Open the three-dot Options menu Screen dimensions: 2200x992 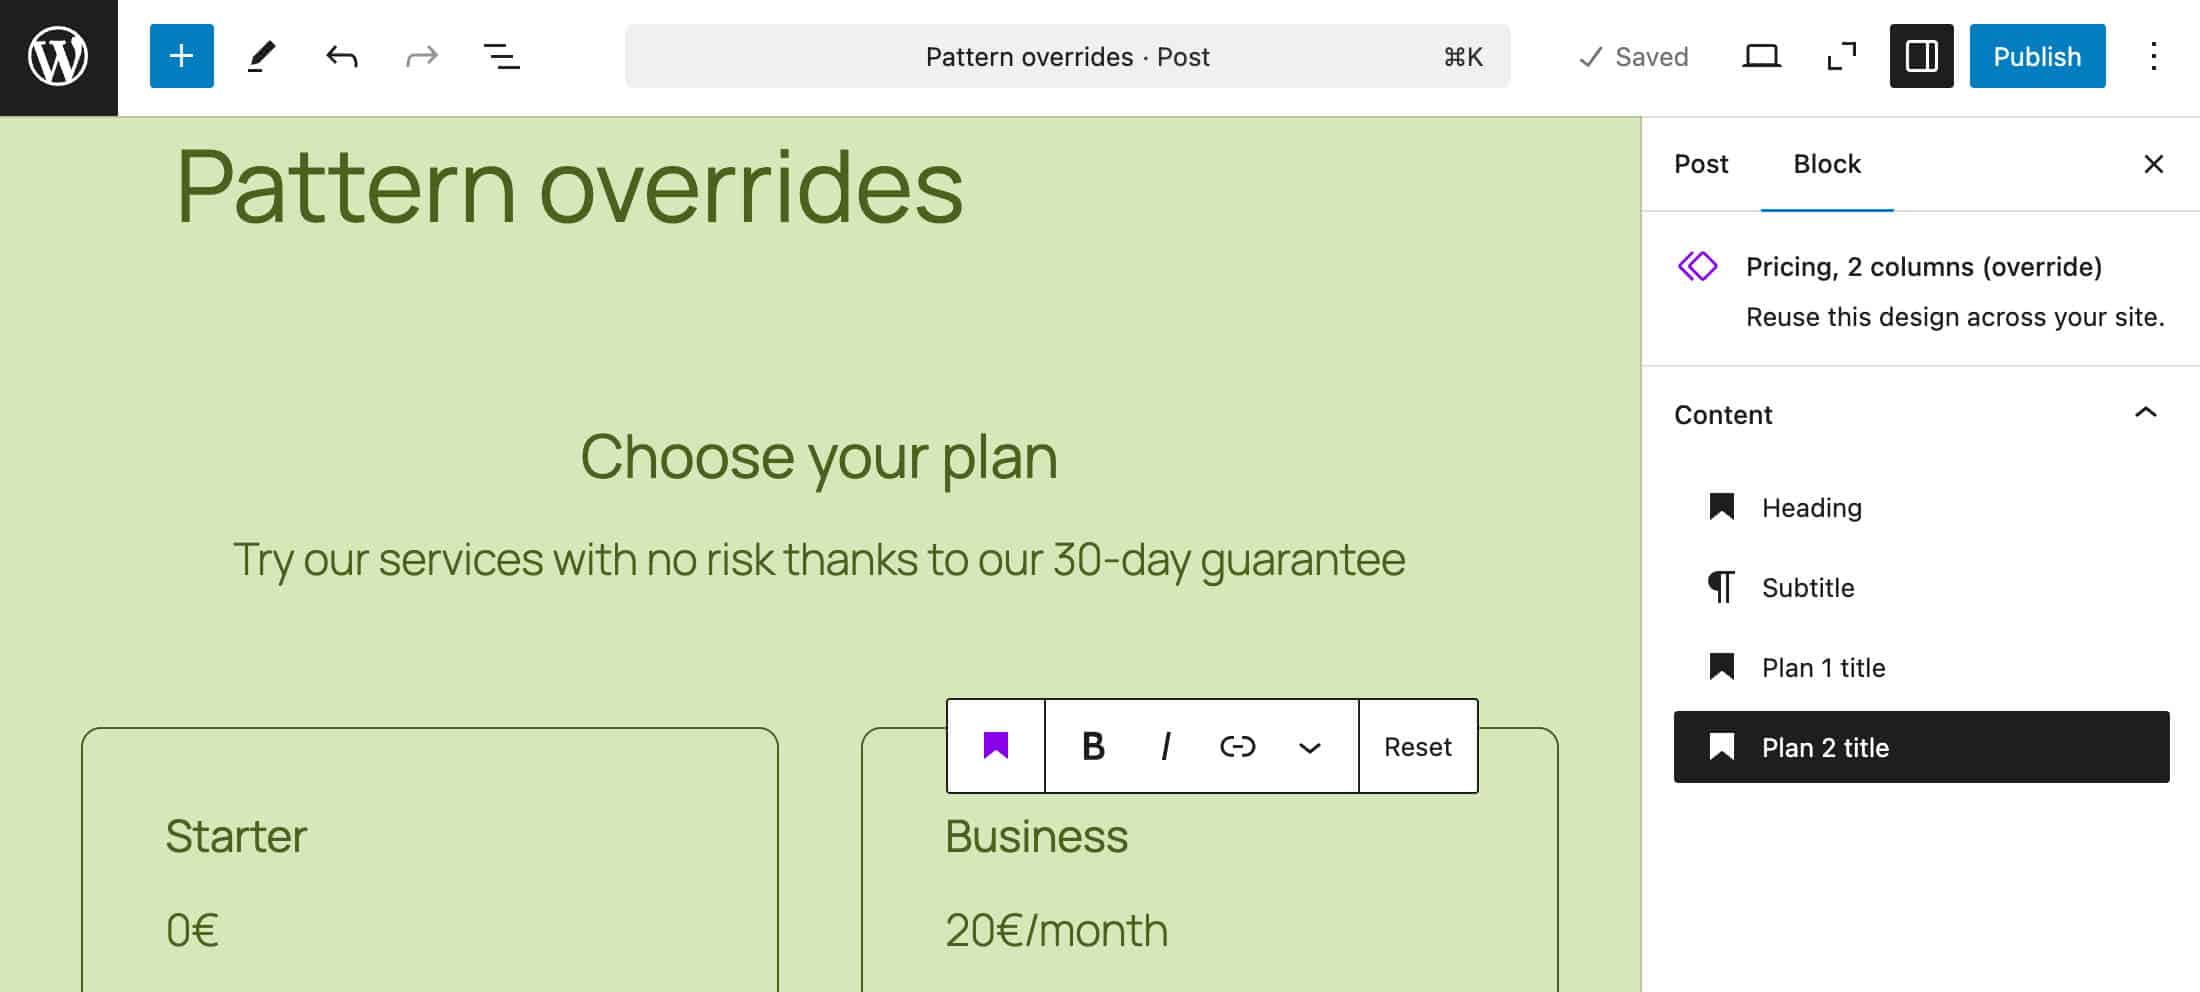point(2153,56)
